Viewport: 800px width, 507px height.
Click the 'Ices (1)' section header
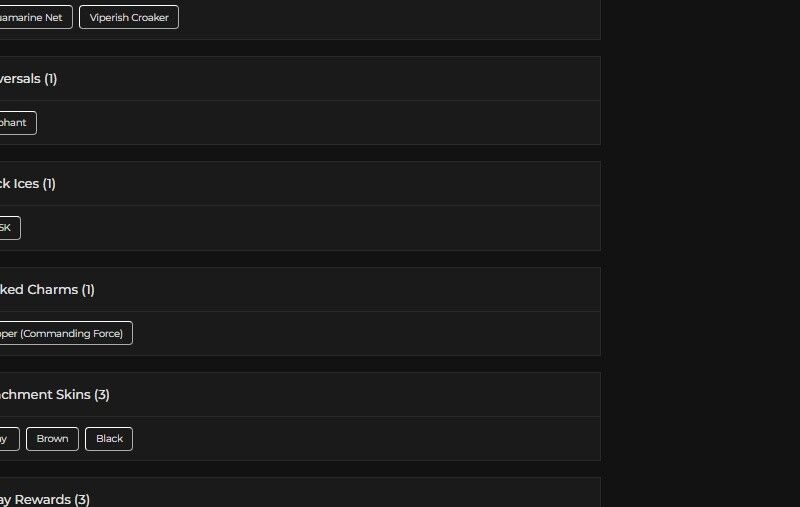(28, 184)
